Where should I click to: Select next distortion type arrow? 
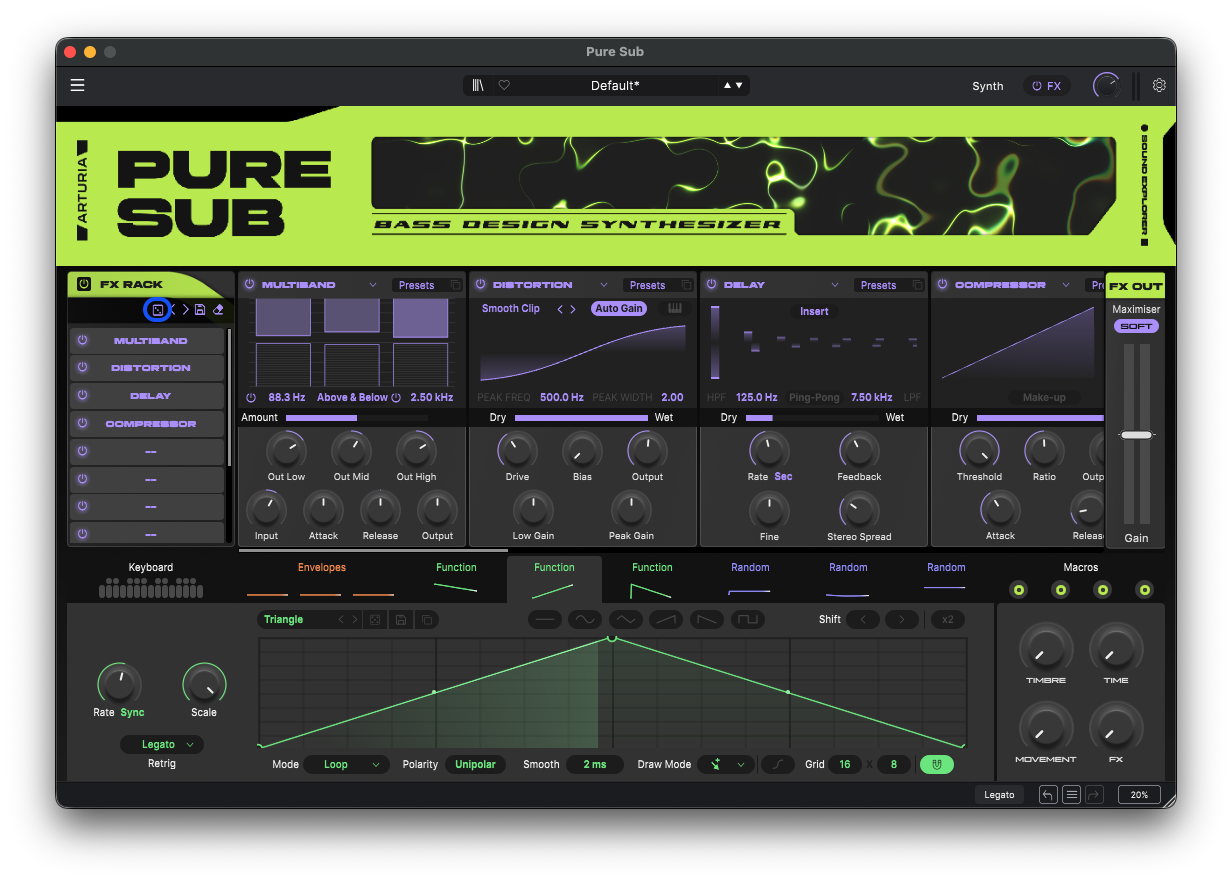click(573, 309)
